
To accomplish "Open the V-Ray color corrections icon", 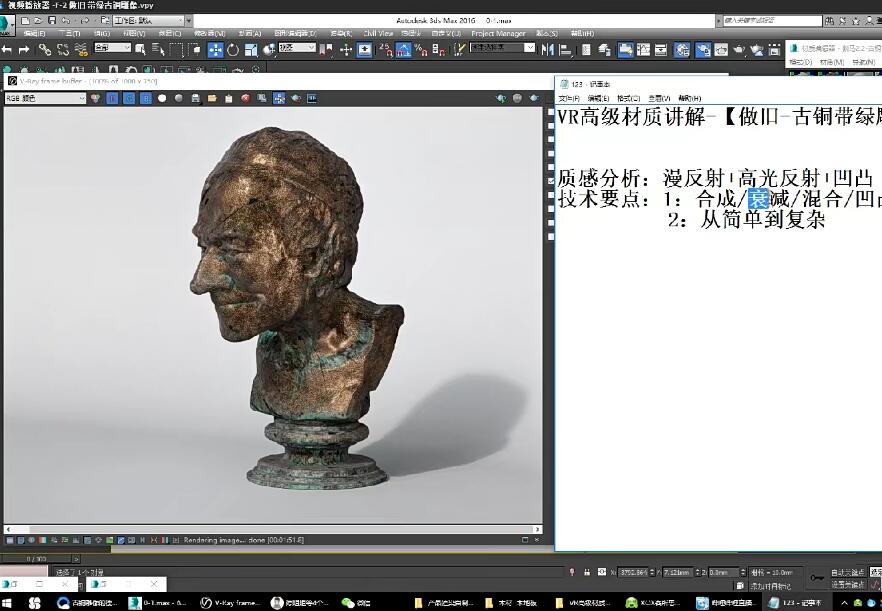I will pos(311,98).
